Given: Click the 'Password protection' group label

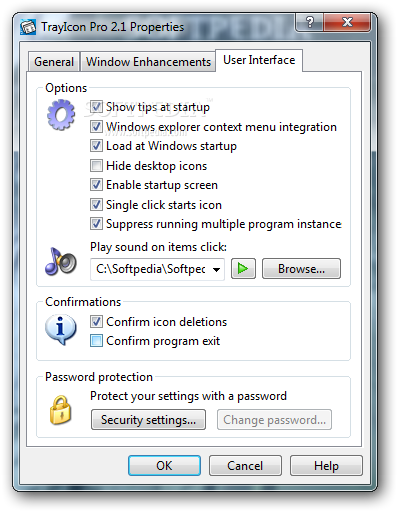Looking at the screenshot, I should pyautogui.click(x=99, y=377).
